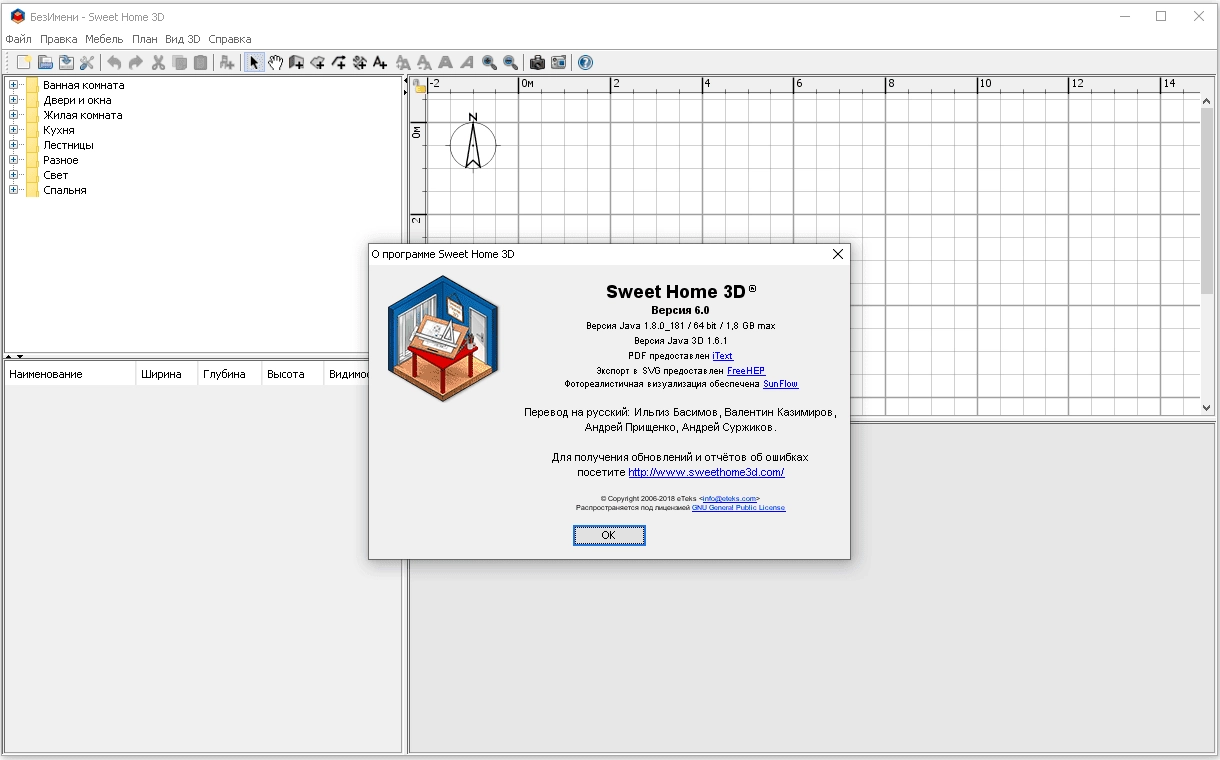Image resolution: width=1220 pixels, height=760 pixels.
Task: Open the План menu
Action: (x=145, y=39)
